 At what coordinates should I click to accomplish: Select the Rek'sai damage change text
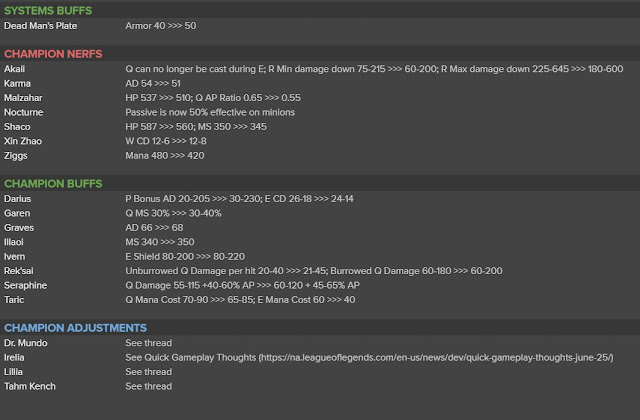tap(313, 271)
